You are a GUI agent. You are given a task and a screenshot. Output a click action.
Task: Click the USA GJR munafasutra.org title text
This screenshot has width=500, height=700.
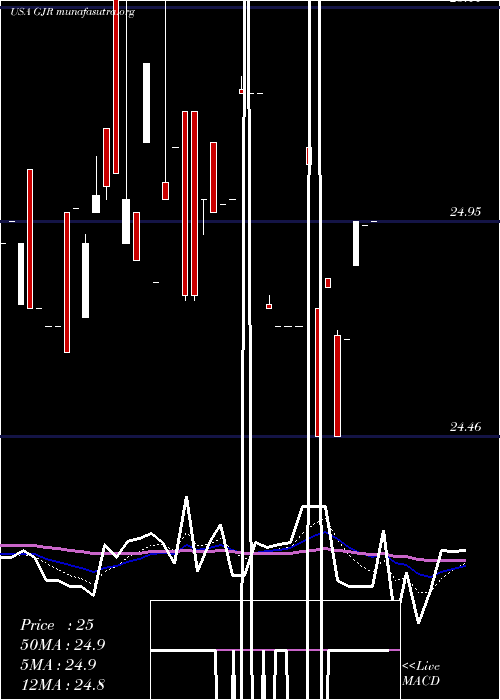tap(72, 12)
